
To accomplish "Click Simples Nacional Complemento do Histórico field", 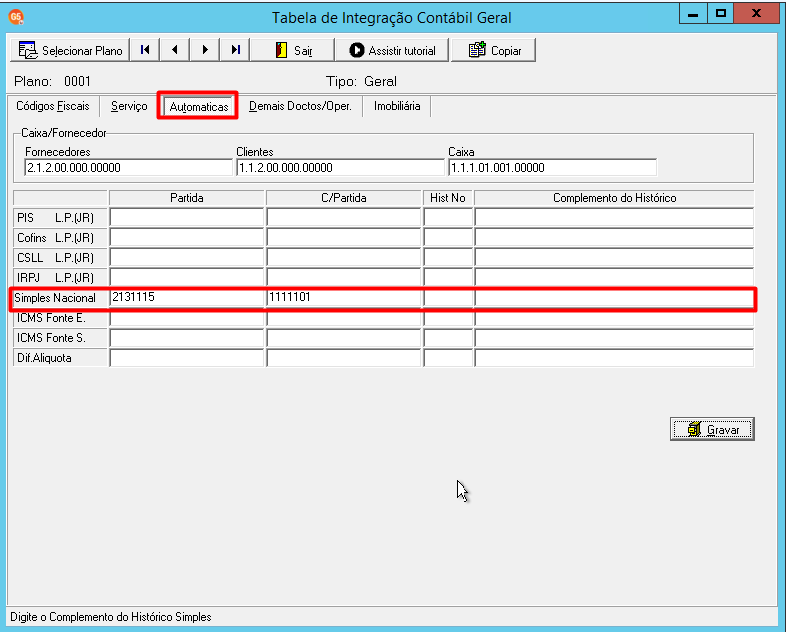I will tap(614, 298).
